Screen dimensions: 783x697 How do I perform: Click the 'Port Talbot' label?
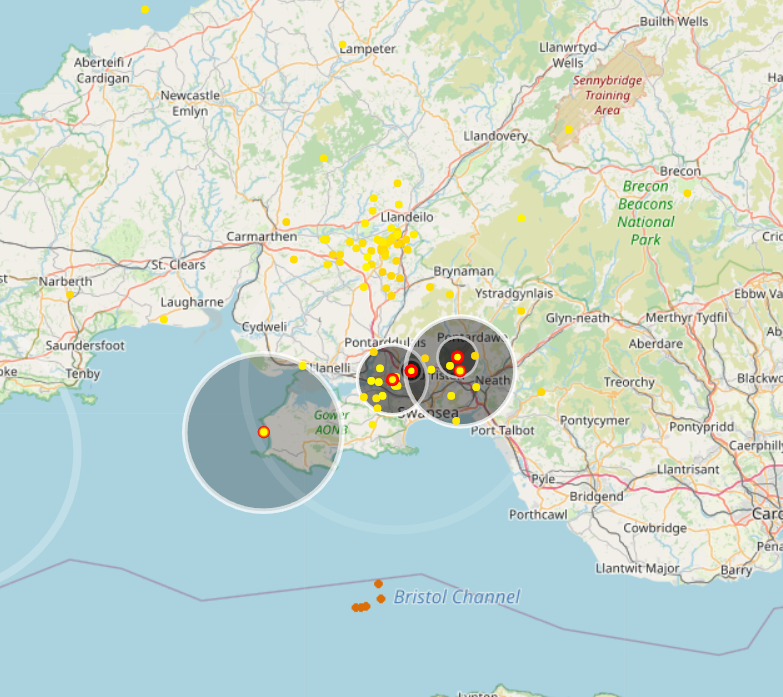tap(502, 430)
